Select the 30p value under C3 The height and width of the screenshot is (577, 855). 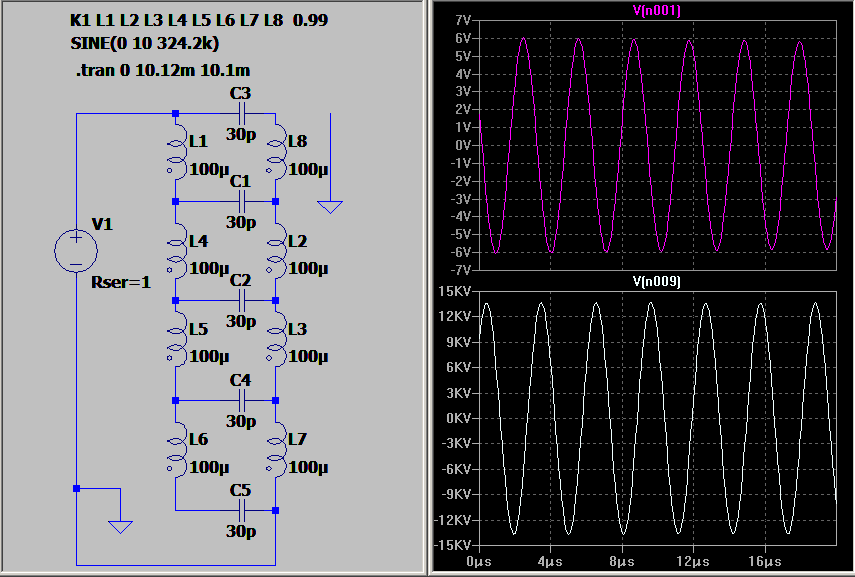[241, 134]
